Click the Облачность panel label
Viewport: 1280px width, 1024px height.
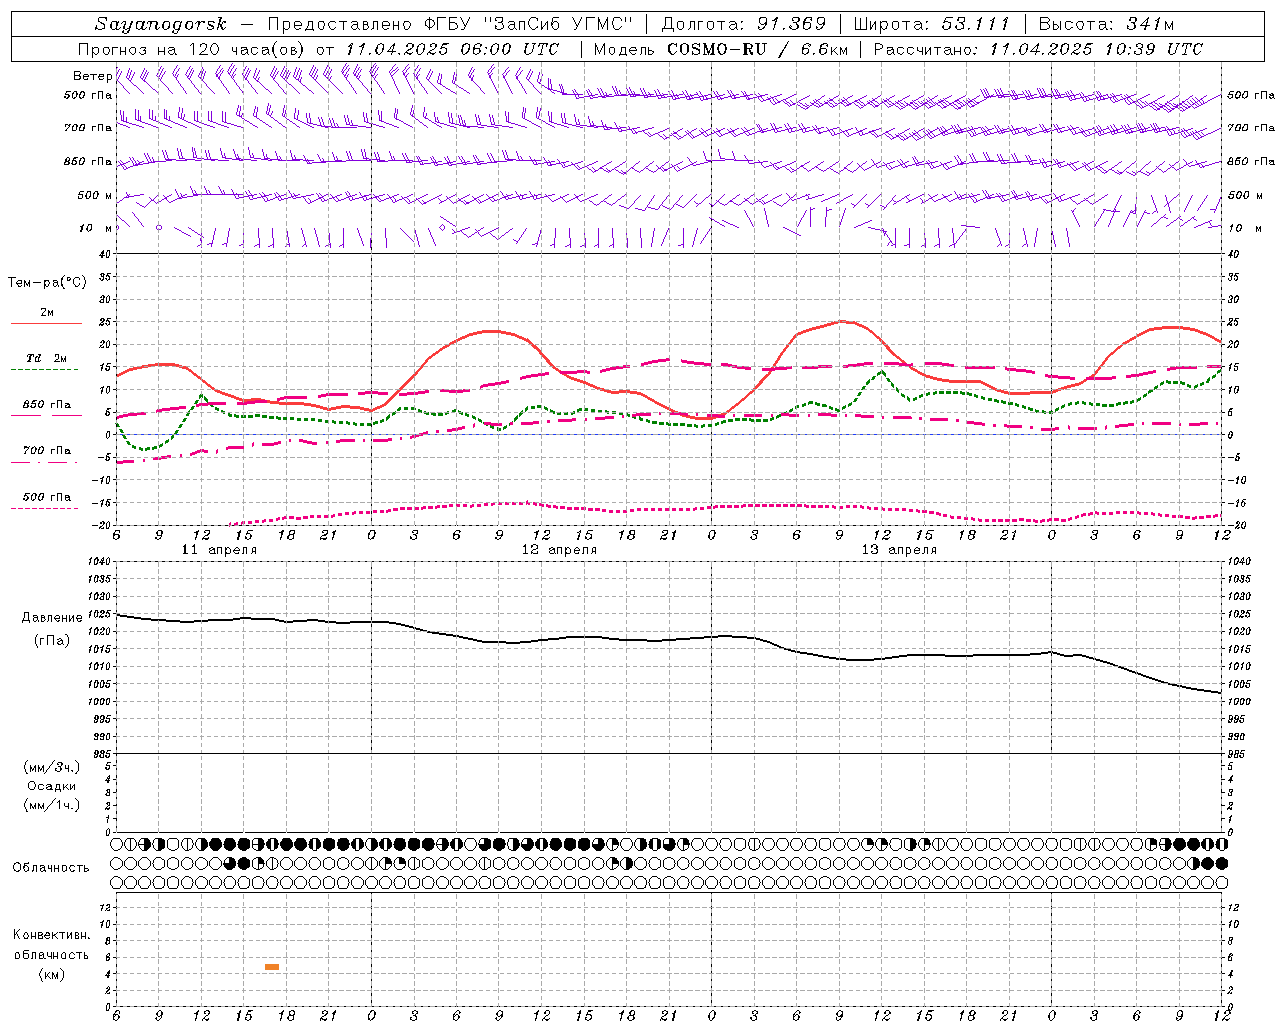pyautogui.click(x=51, y=868)
